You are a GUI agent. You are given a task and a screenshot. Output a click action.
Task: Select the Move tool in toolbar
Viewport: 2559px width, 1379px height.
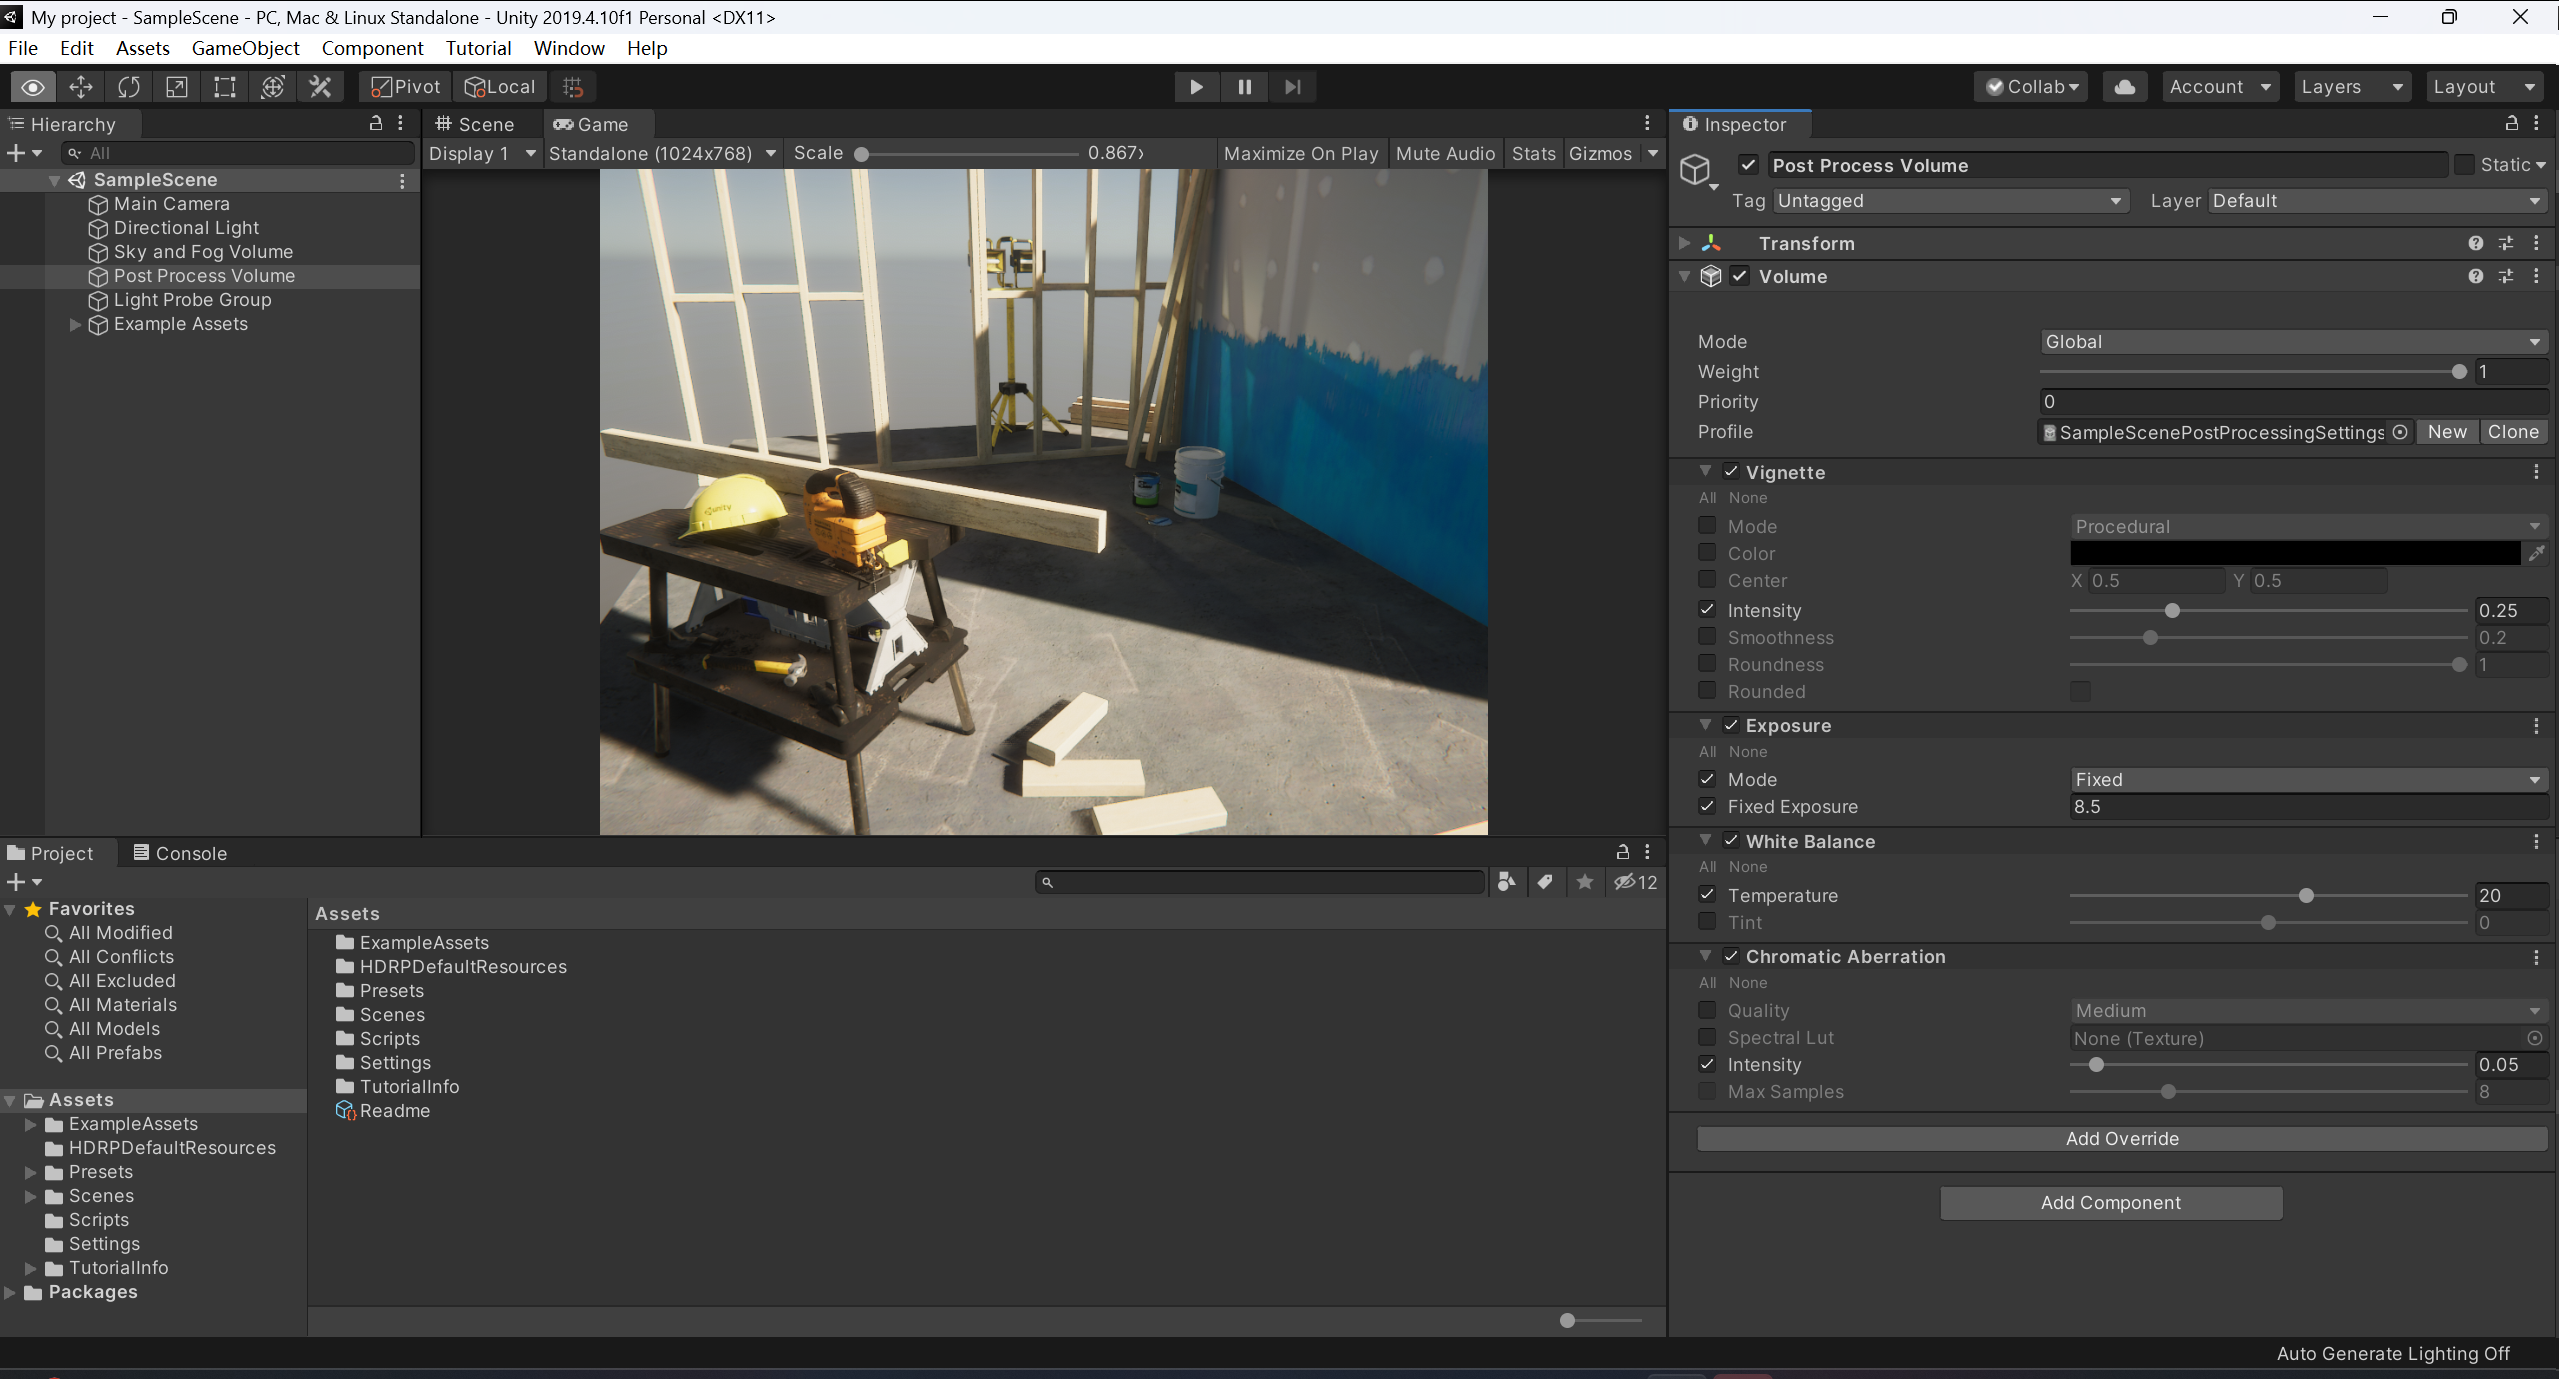point(81,87)
